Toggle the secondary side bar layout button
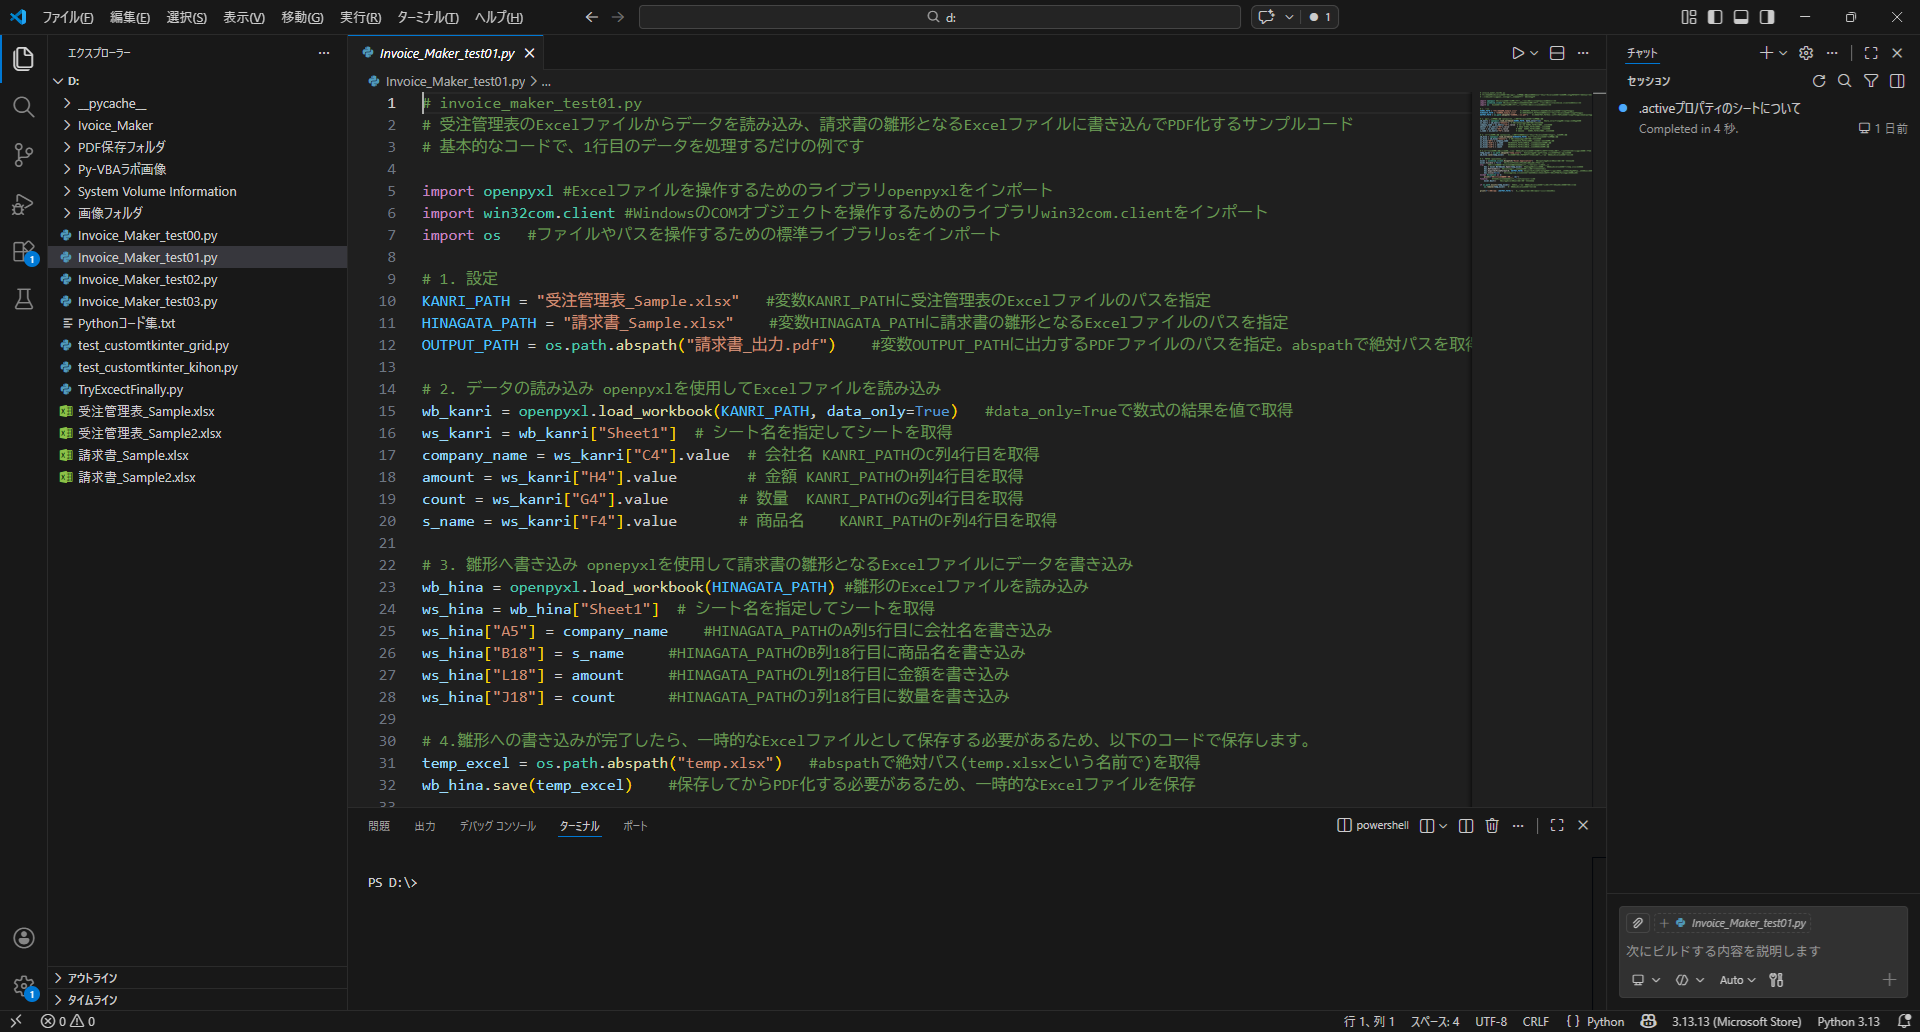The image size is (1920, 1032). click(1767, 17)
